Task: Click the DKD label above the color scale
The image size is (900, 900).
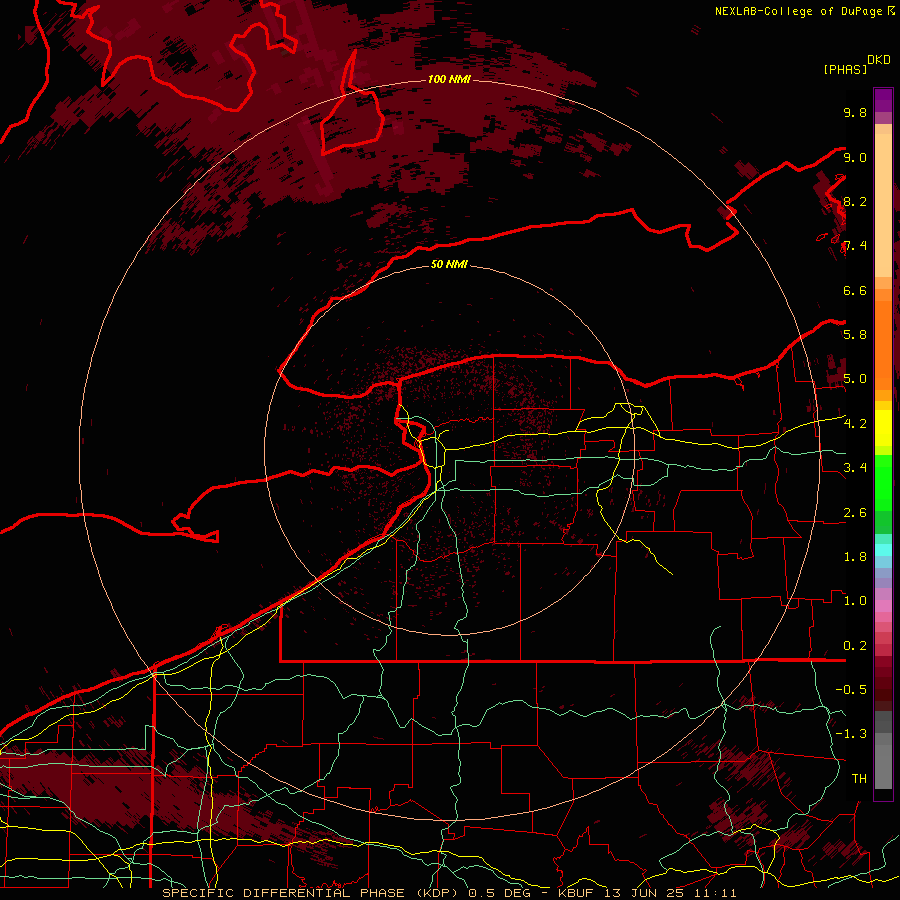Action: pyautogui.click(x=879, y=60)
